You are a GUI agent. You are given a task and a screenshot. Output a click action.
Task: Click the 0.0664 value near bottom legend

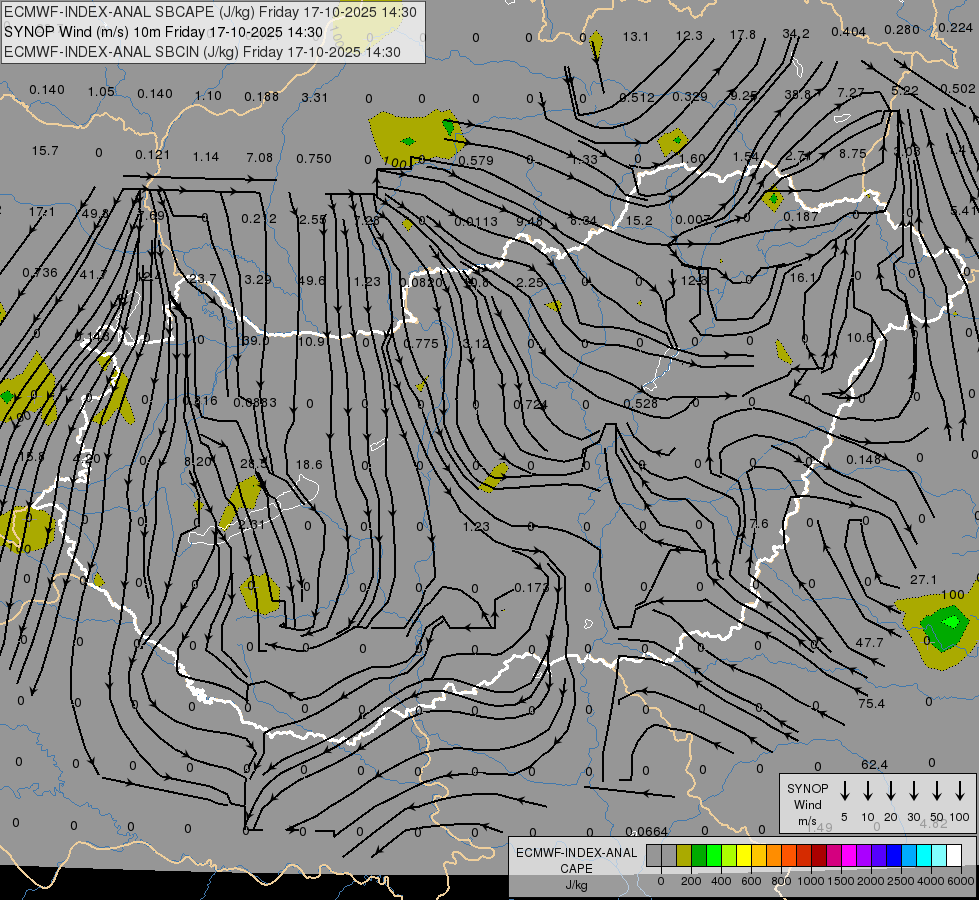646,832
